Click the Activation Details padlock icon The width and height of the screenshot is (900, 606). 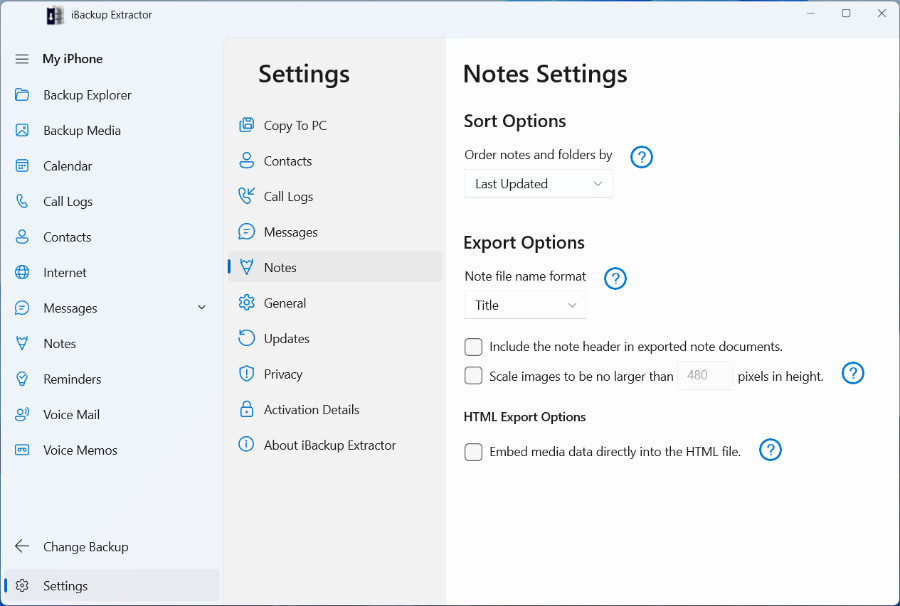coord(246,409)
